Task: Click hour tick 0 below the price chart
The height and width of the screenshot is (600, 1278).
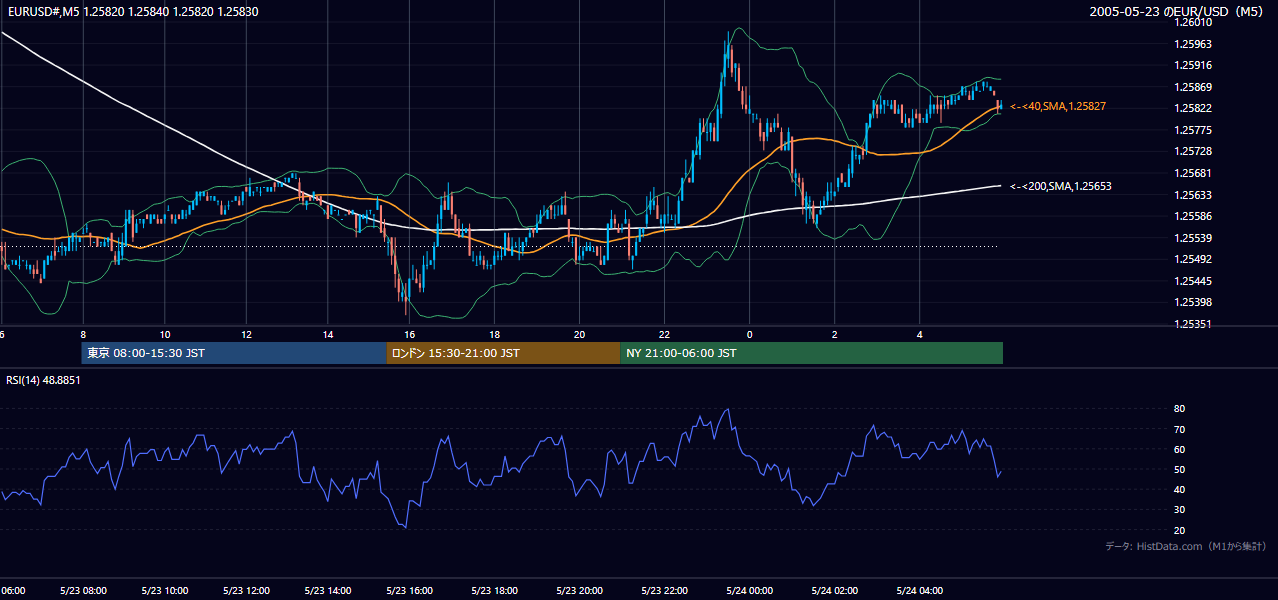Action: 749,334
